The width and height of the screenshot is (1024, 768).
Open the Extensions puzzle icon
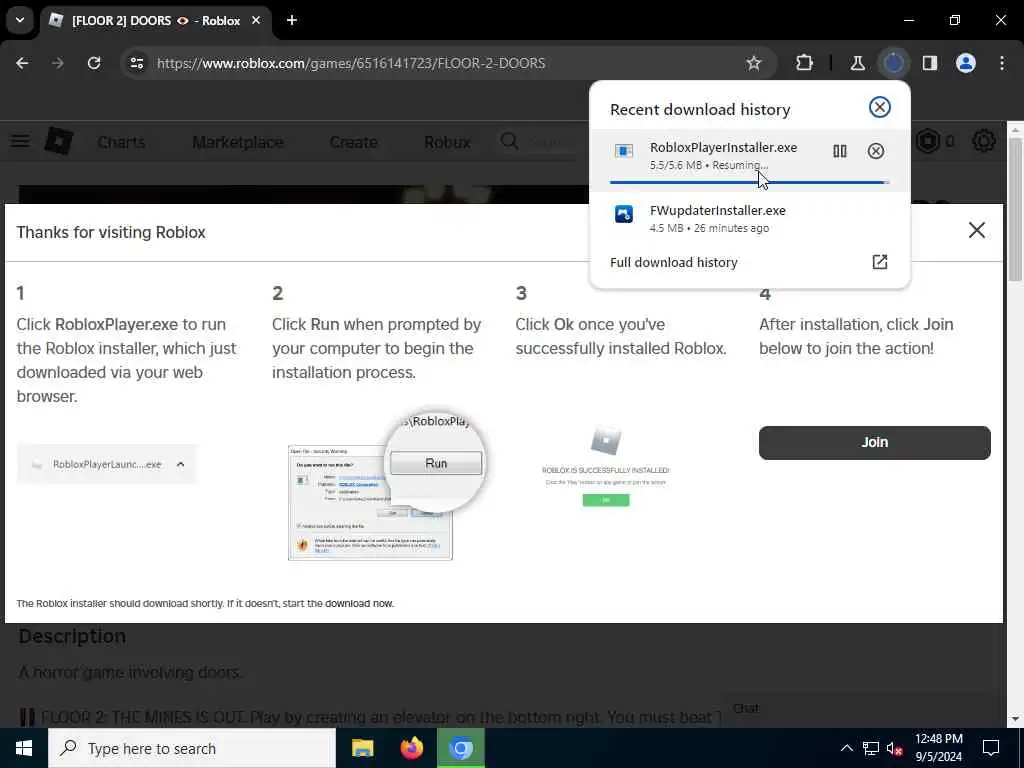coord(805,63)
